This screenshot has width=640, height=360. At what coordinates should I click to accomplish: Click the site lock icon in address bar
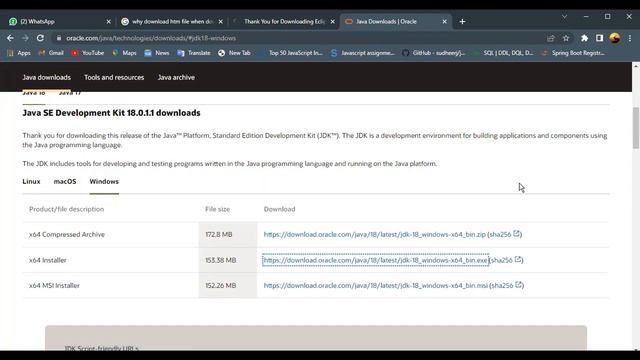pyautogui.click(x=59, y=38)
